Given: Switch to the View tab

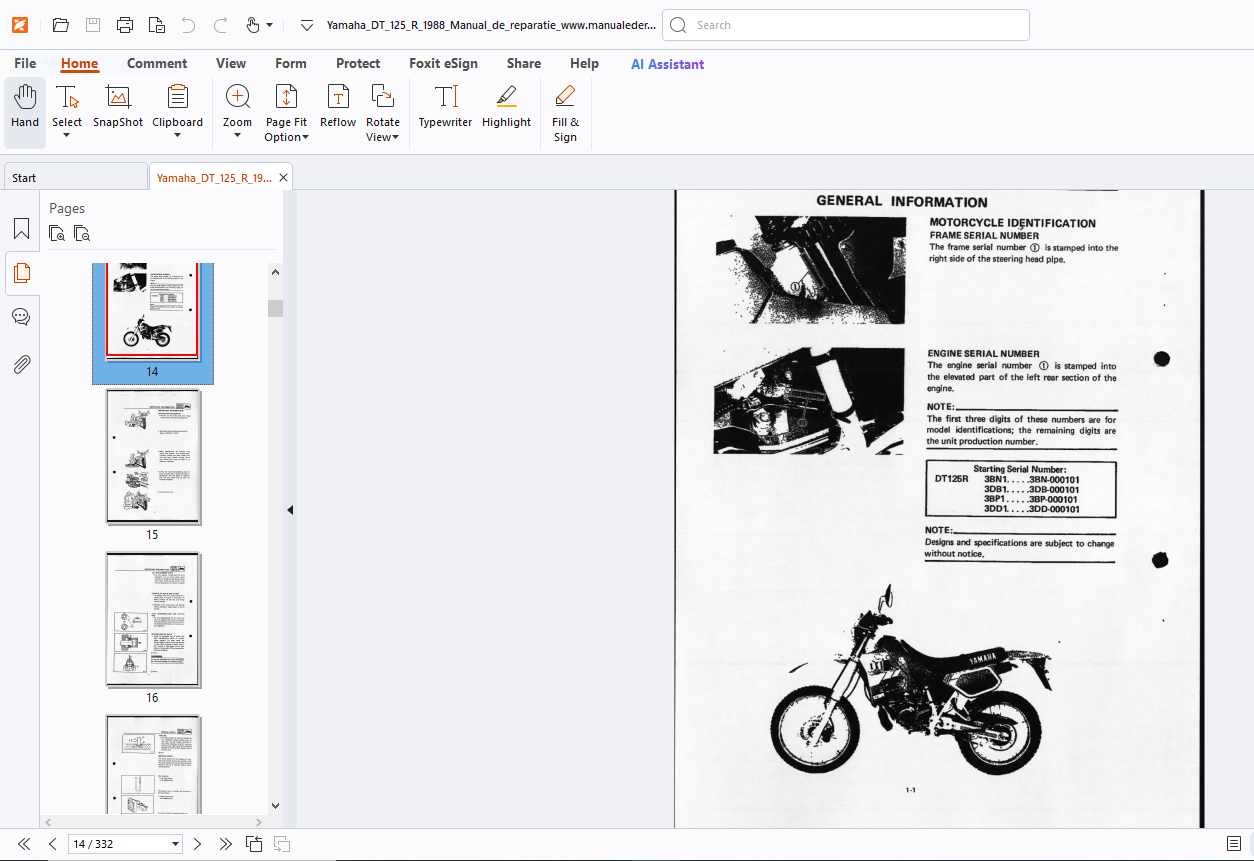Looking at the screenshot, I should click(231, 63).
